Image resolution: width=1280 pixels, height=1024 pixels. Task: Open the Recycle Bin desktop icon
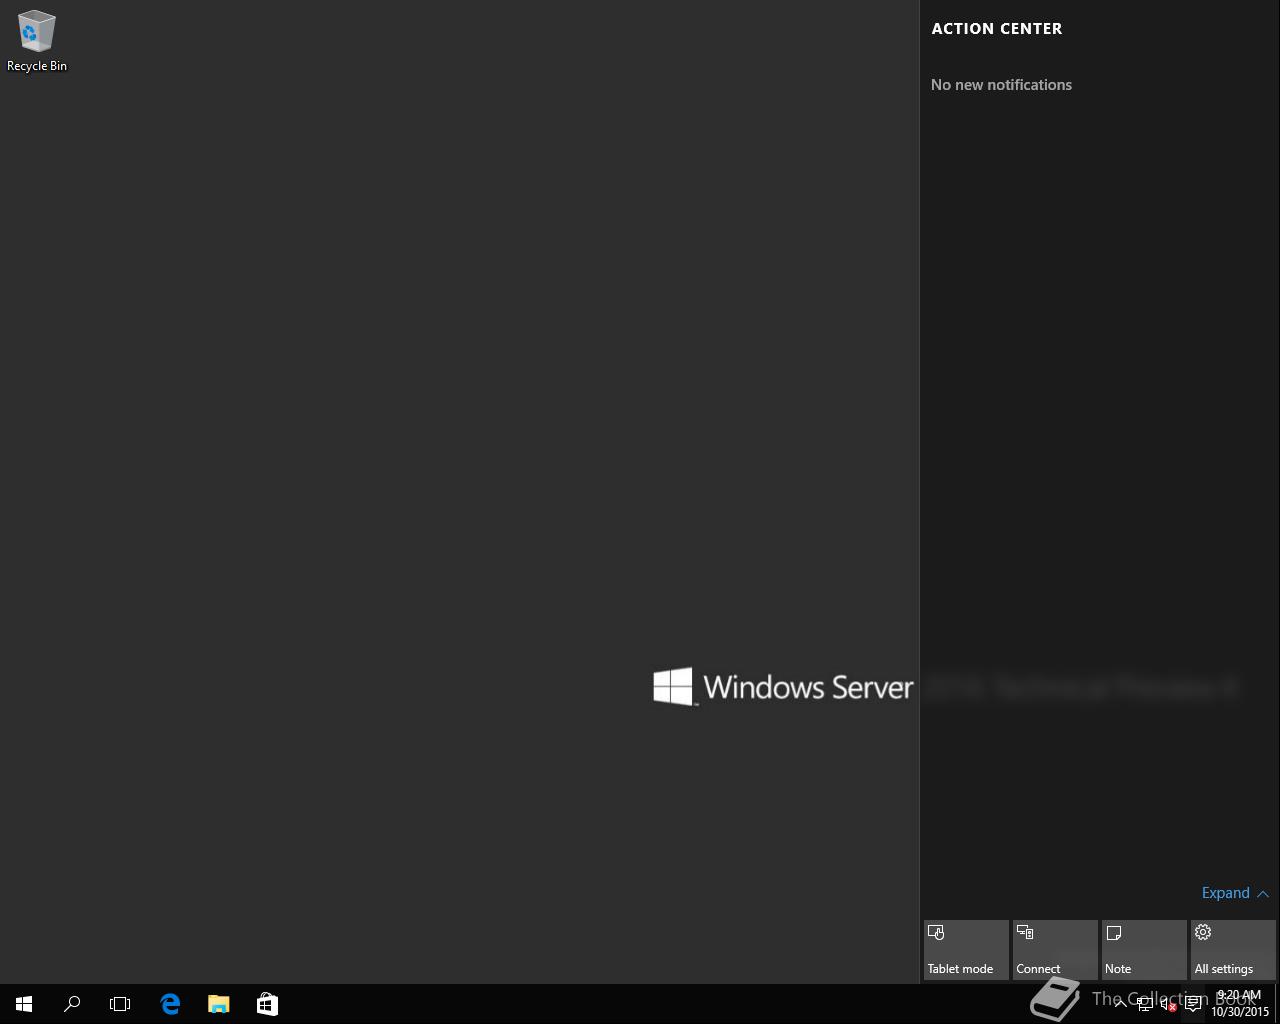pos(37,42)
